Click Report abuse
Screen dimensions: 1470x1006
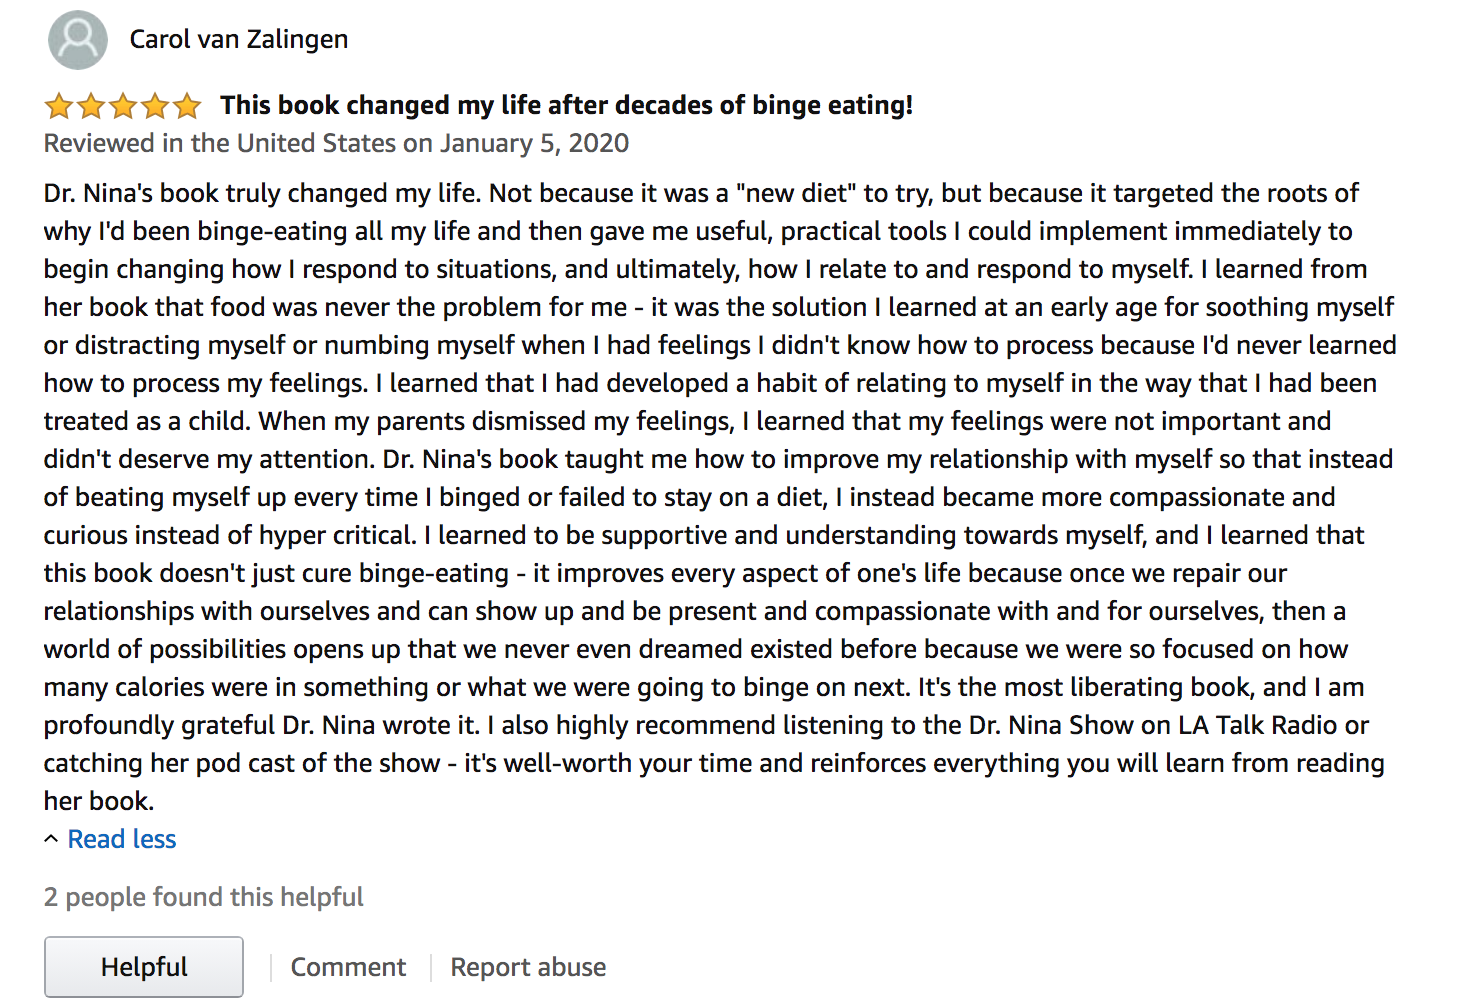[528, 967]
